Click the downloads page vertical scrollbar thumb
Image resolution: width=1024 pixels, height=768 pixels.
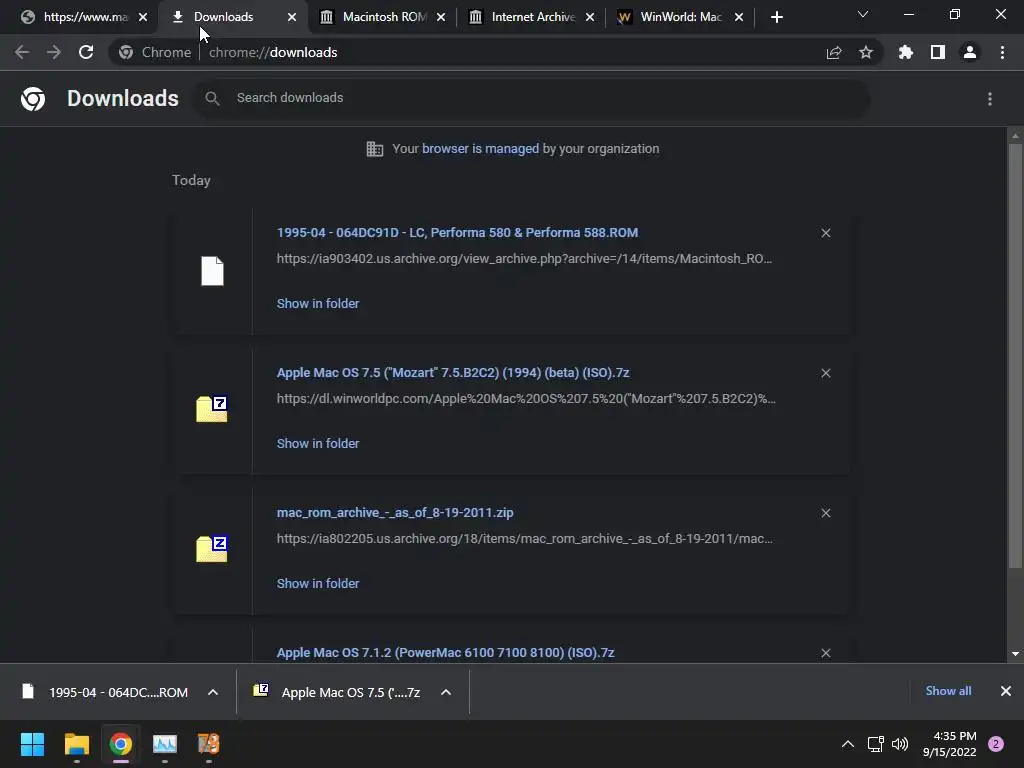[1015, 356]
